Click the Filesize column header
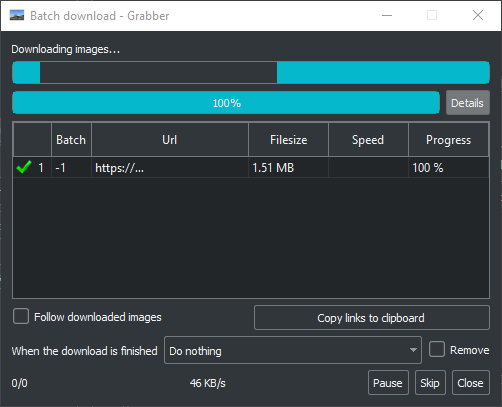Image resolution: width=502 pixels, height=407 pixels. [288, 140]
